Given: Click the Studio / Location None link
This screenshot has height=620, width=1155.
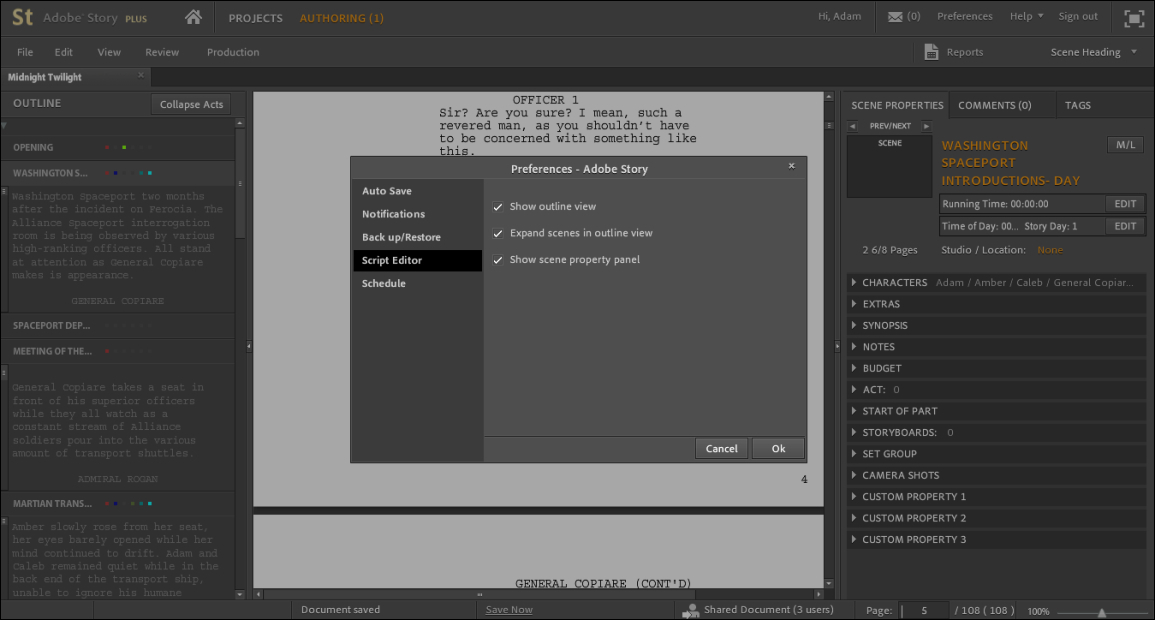Looking at the screenshot, I should [1050, 250].
